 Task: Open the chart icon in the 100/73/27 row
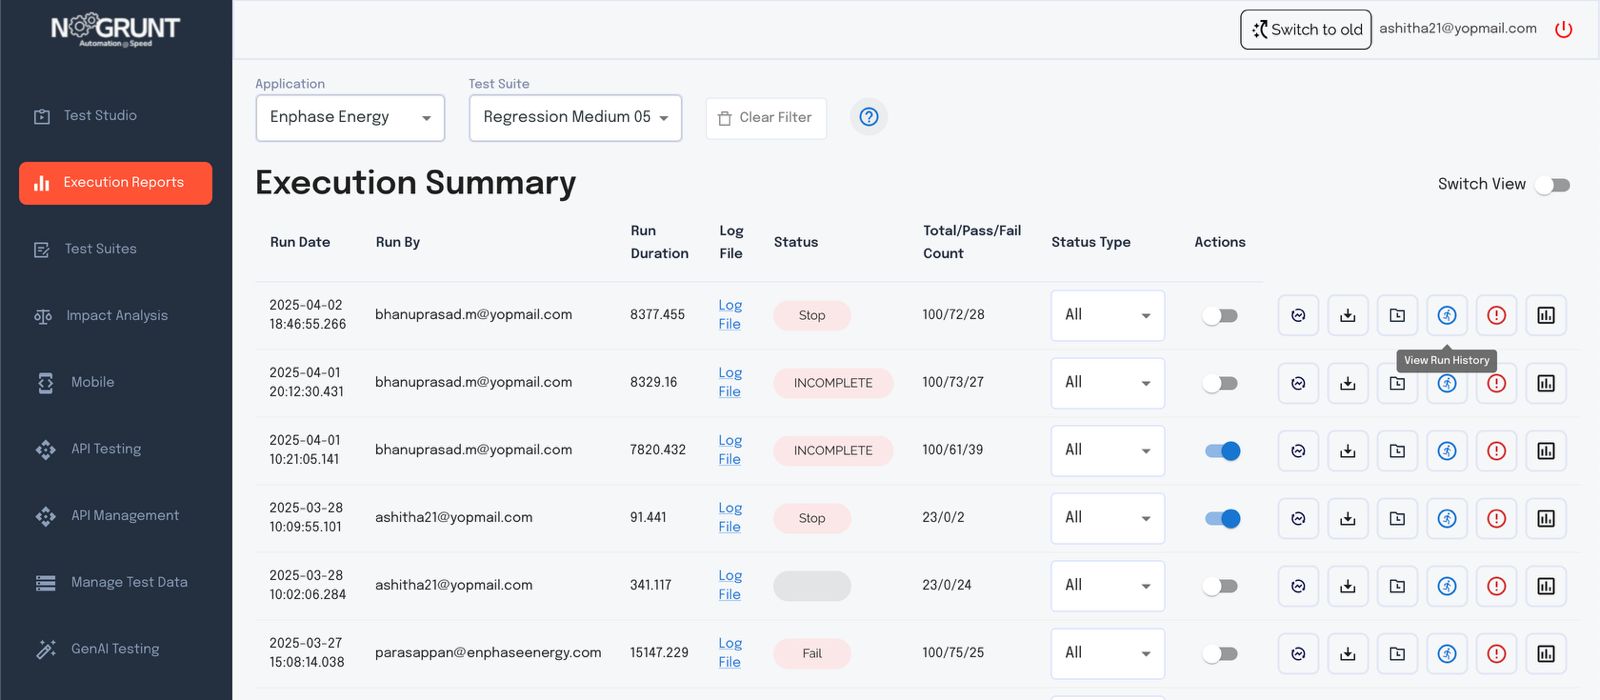click(1546, 383)
